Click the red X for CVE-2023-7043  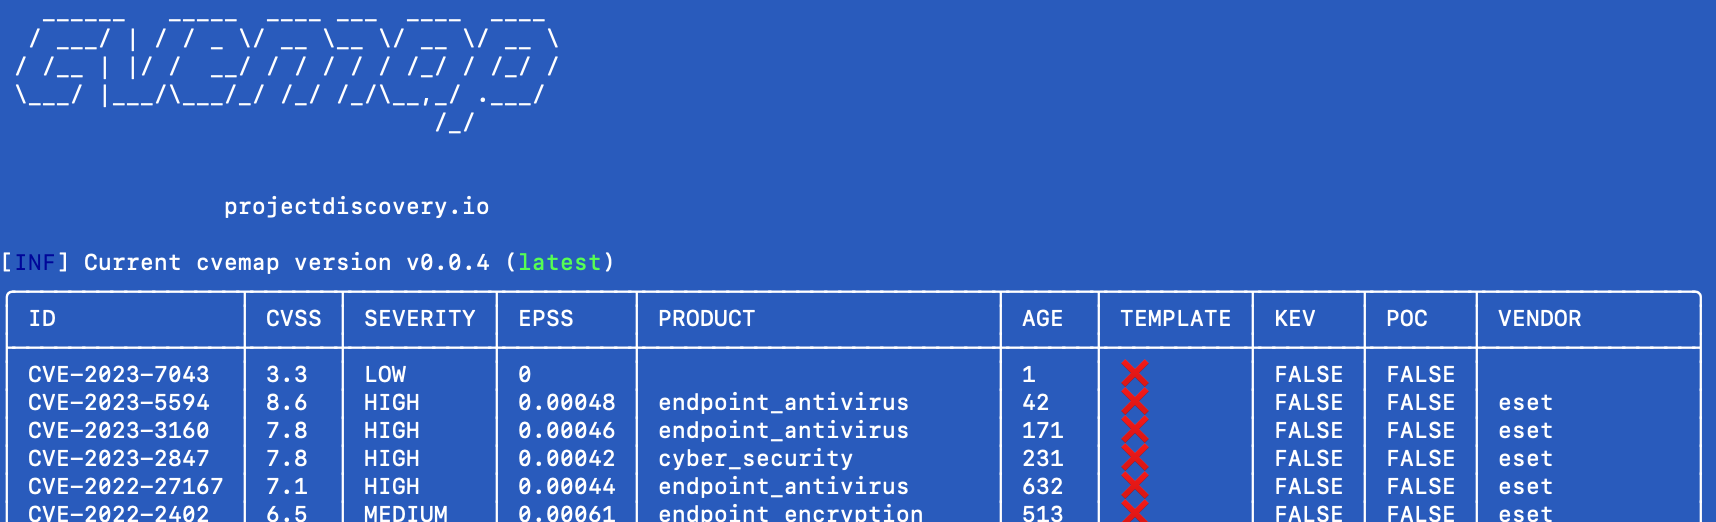pos(1134,374)
